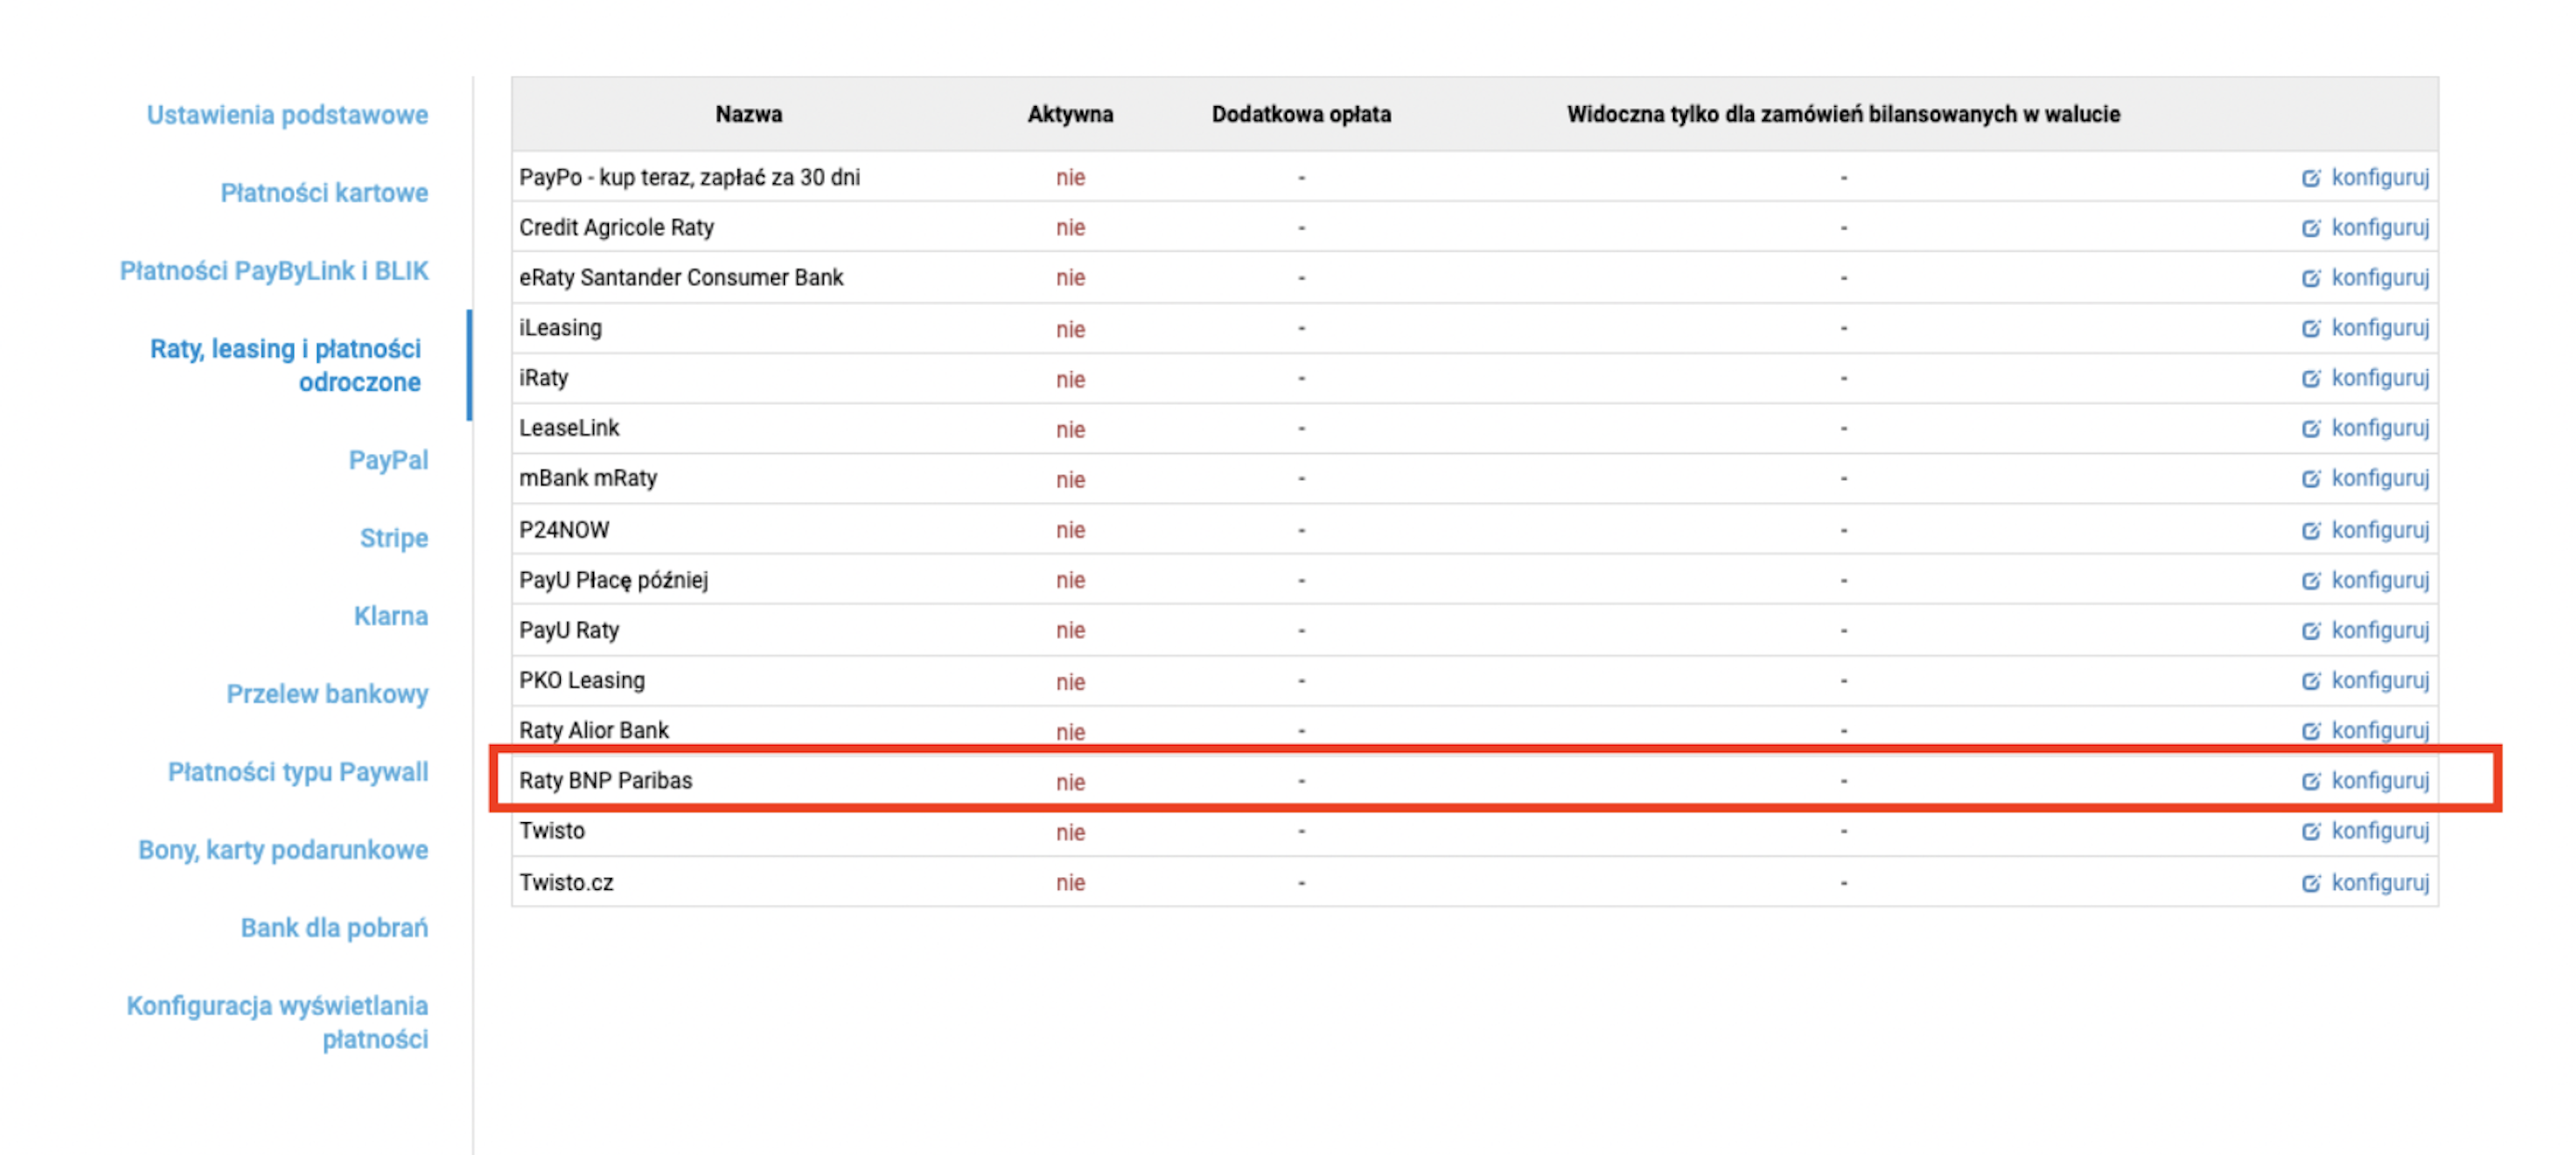Click konfiguruj link for LeaseLink
Image resolution: width=2576 pixels, height=1155 pixels.
click(x=2380, y=428)
